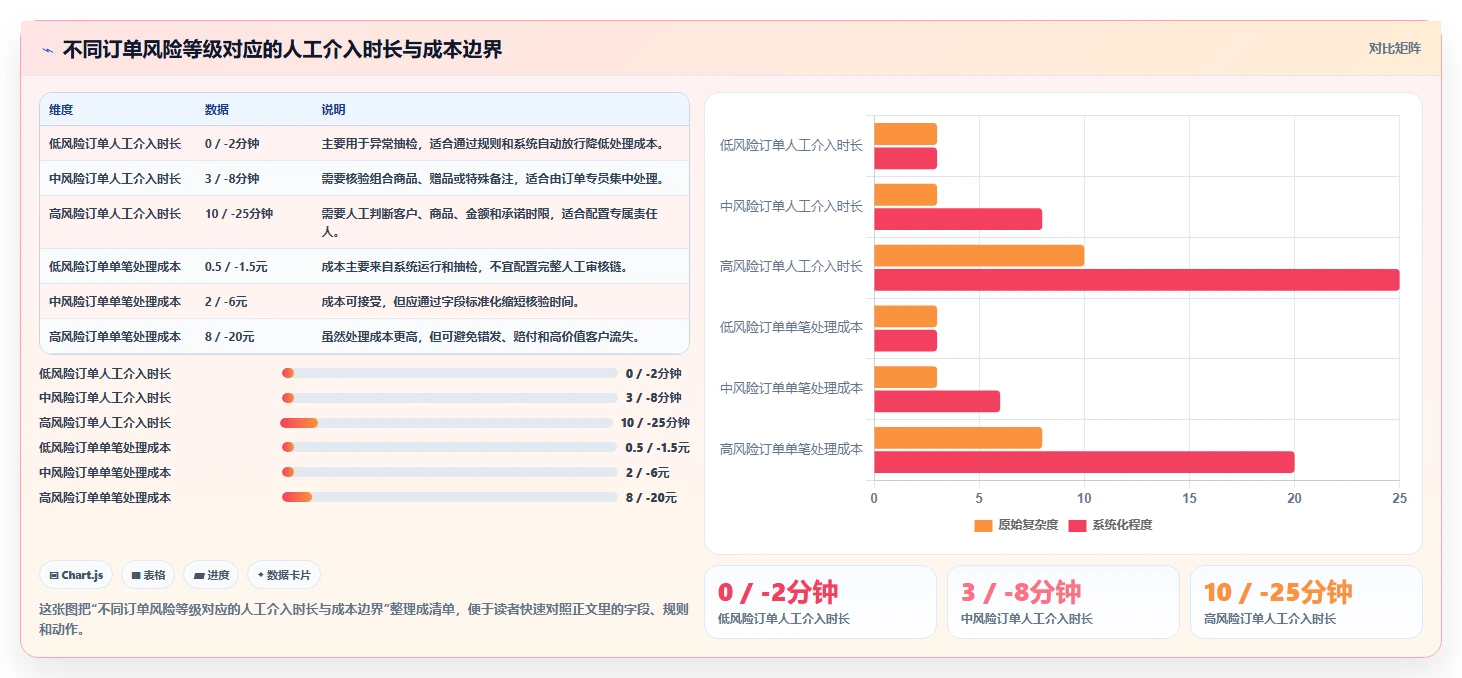Screen dimensions: 1462x678
Task: Click progress value 0.5 / -1.5元
Action: 657,447
